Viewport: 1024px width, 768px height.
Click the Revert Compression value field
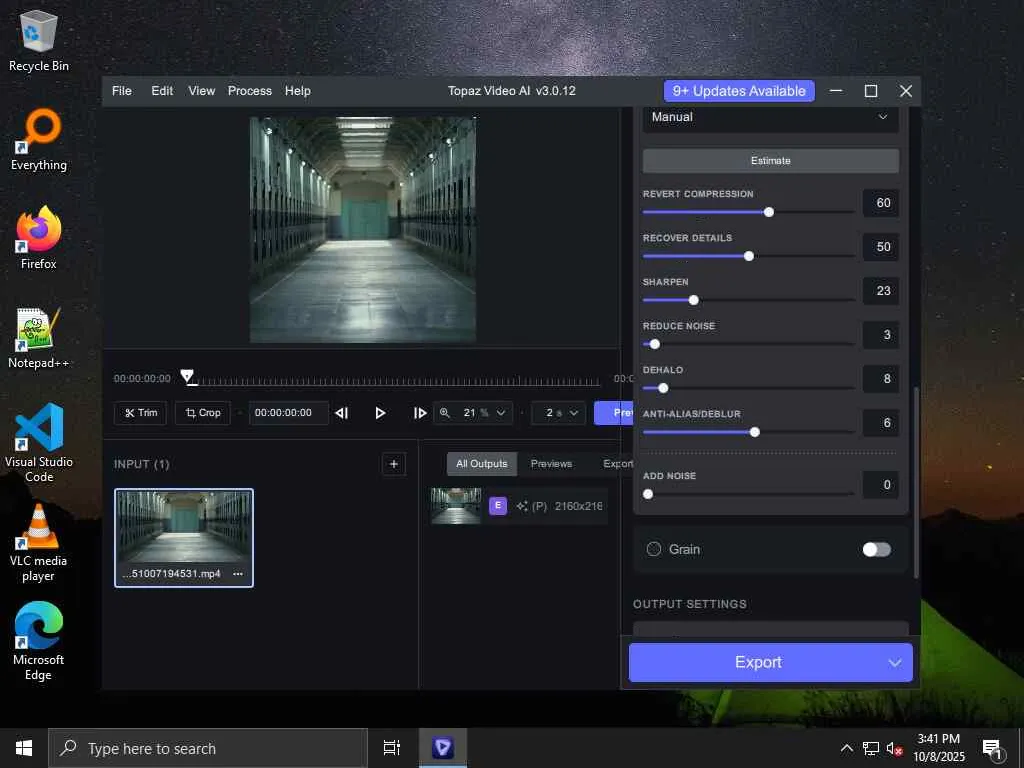(x=882, y=204)
